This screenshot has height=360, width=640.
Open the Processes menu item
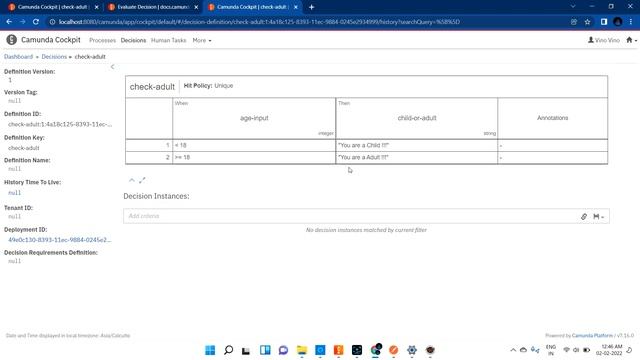[102, 40]
